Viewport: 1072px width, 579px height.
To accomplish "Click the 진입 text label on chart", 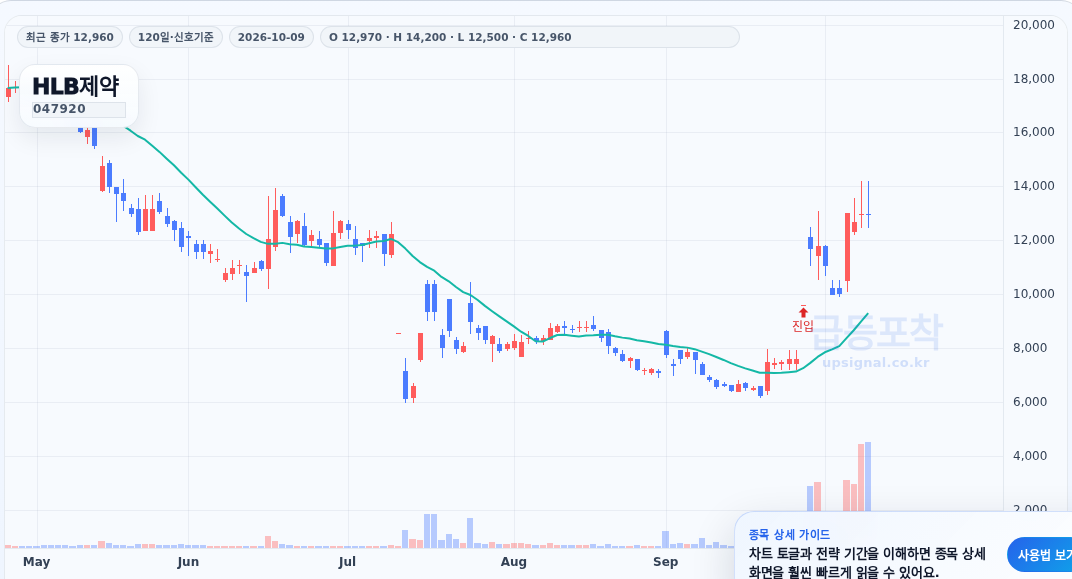I will [x=803, y=326].
